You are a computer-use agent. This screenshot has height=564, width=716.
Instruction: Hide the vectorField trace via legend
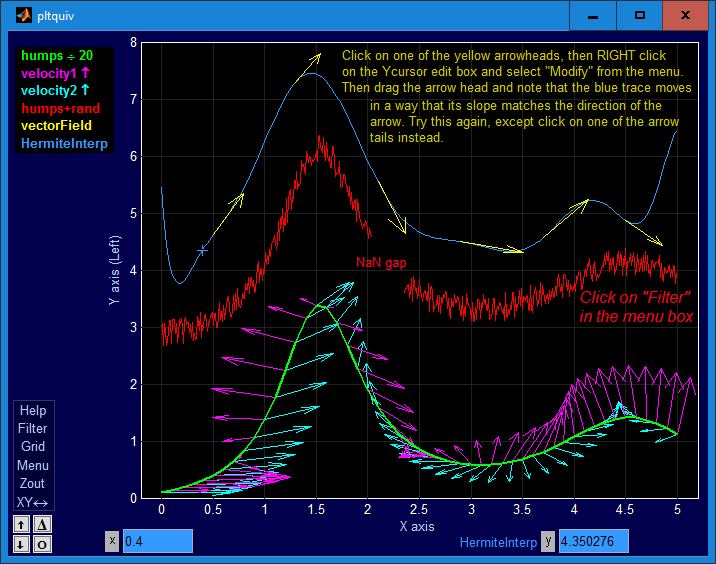pyautogui.click(x=57, y=126)
